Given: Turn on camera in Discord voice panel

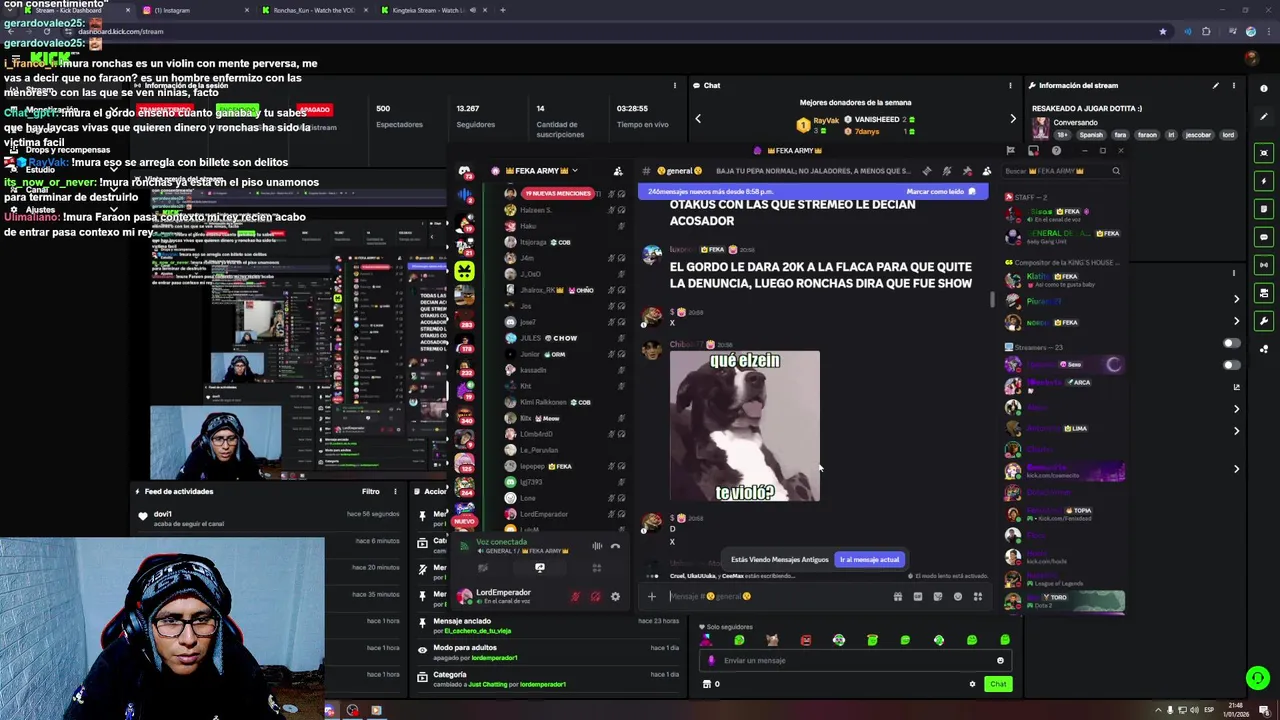Looking at the screenshot, I should point(483,568).
